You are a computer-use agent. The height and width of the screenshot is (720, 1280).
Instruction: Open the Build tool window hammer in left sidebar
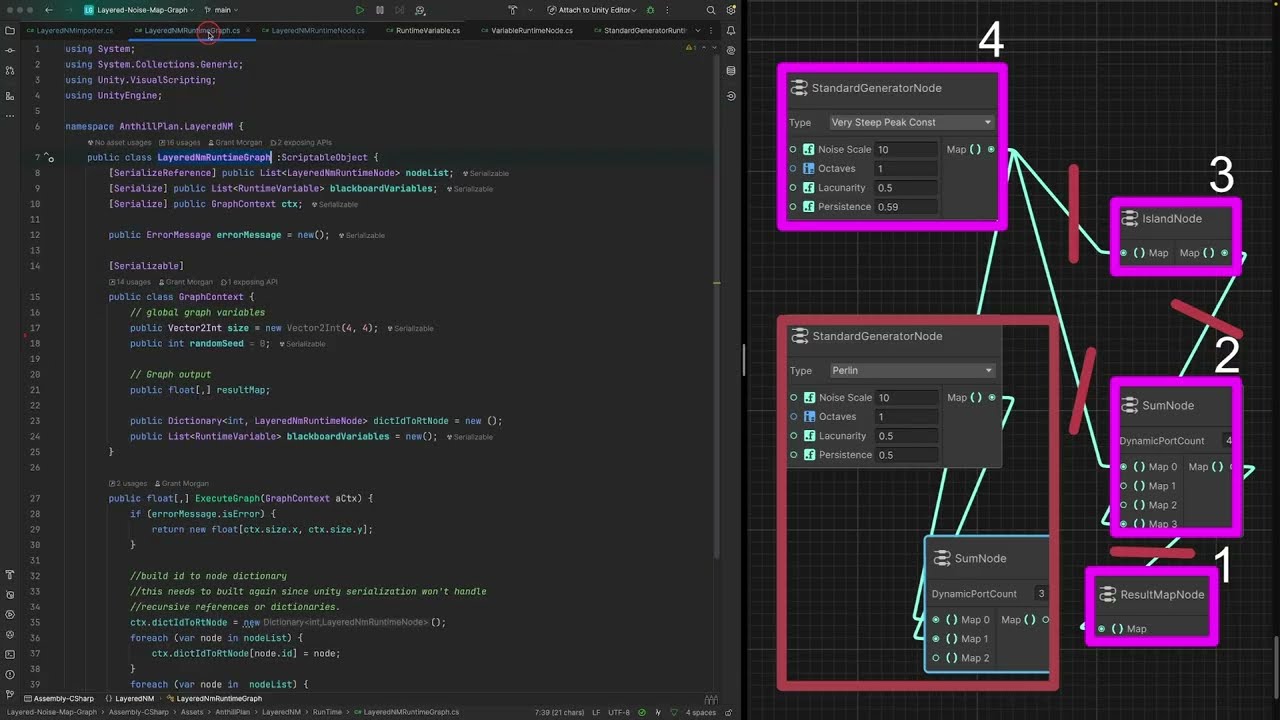[x=10, y=575]
